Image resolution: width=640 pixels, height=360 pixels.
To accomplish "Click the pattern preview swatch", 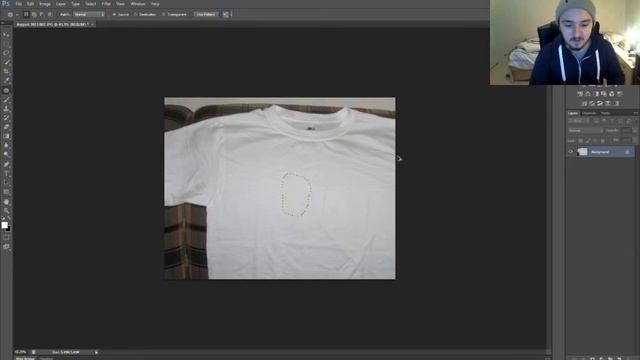I will 225,14.
